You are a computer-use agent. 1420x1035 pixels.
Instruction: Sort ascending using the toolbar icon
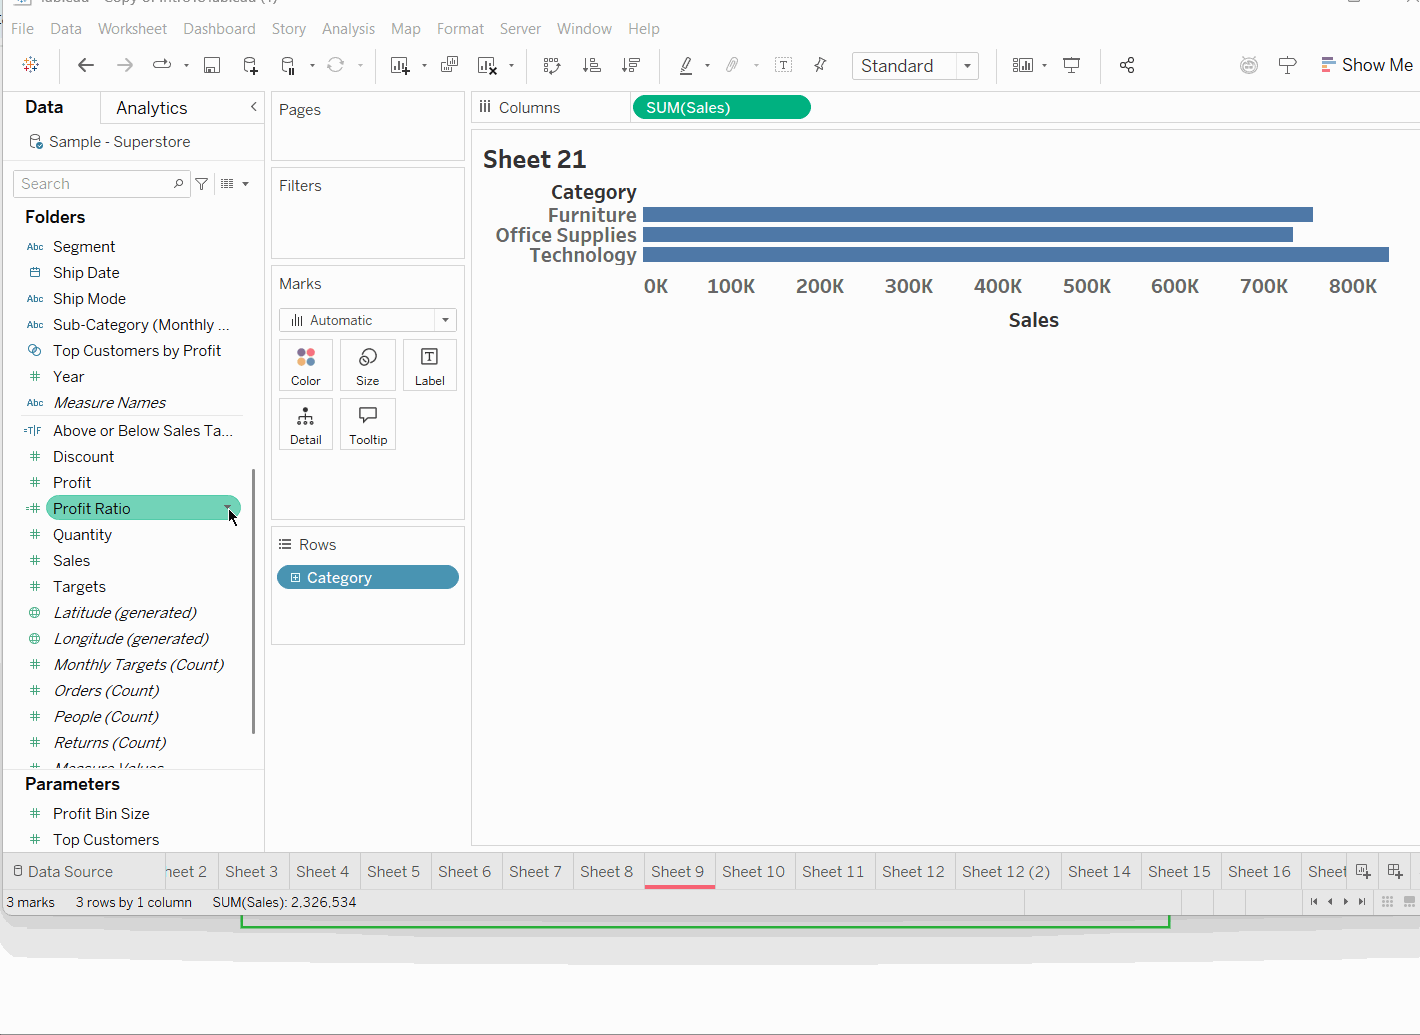pyautogui.click(x=592, y=65)
